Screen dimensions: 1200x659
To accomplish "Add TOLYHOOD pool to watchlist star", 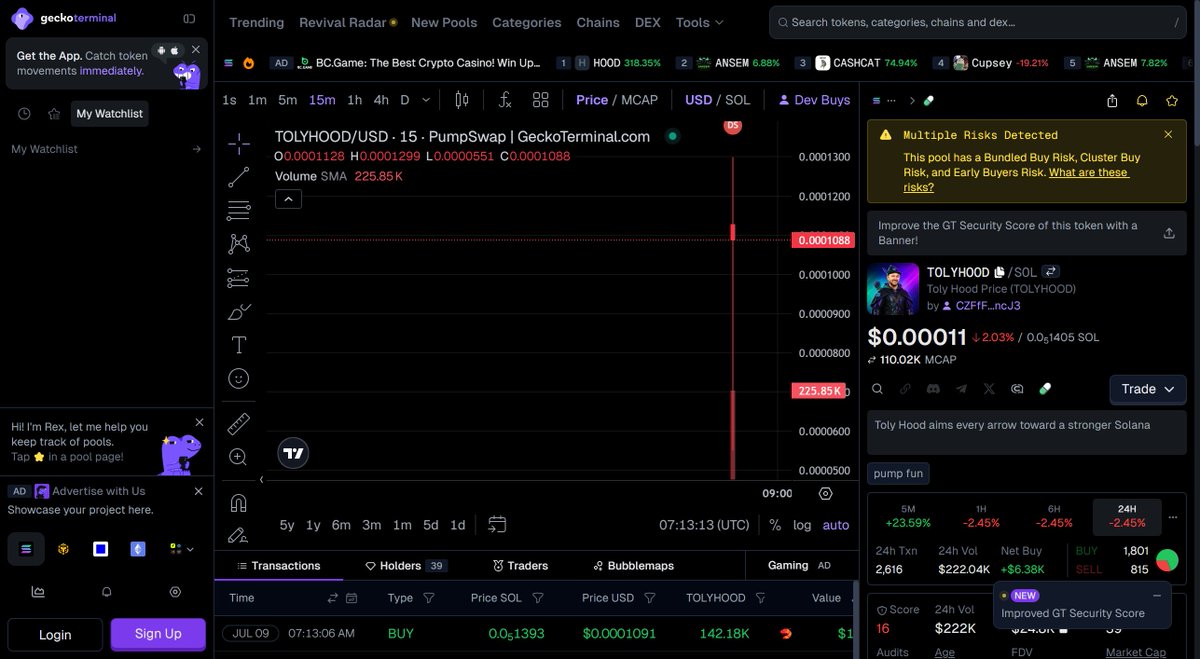I will [x=1172, y=101].
